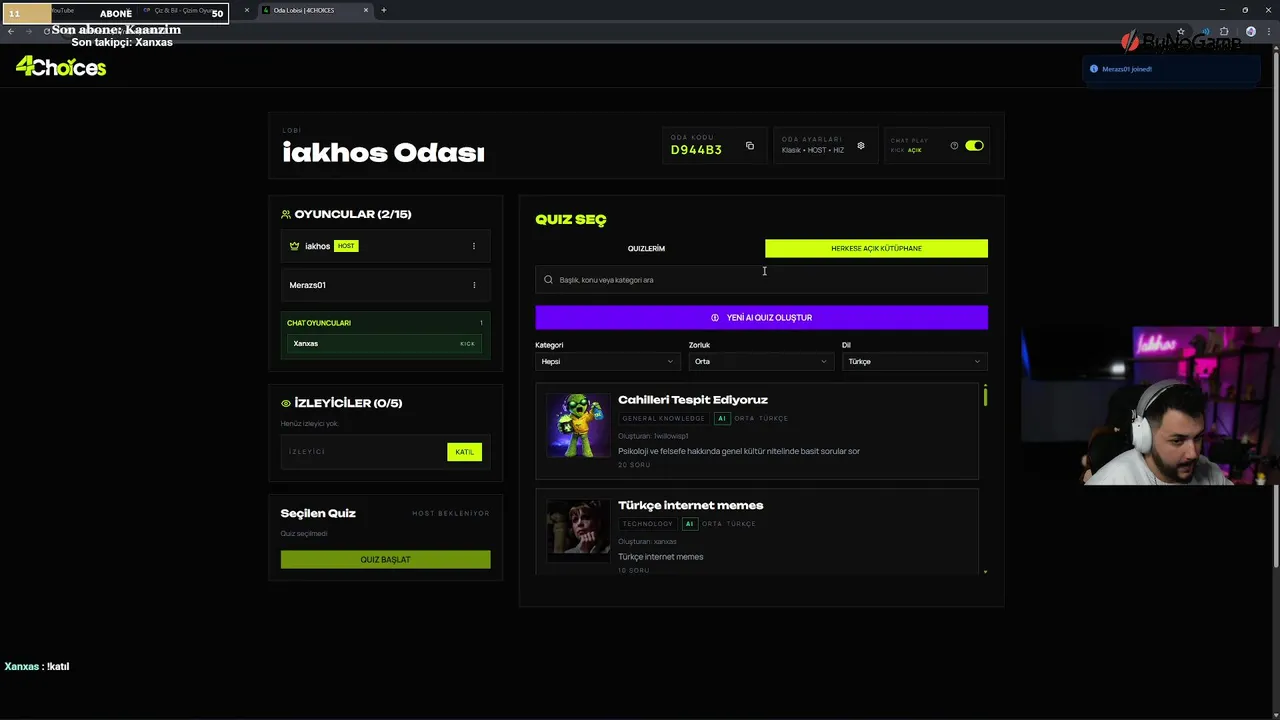Dismiss the Merazs01 joined notification
This screenshot has width=1280, height=720.
[1170, 69]
